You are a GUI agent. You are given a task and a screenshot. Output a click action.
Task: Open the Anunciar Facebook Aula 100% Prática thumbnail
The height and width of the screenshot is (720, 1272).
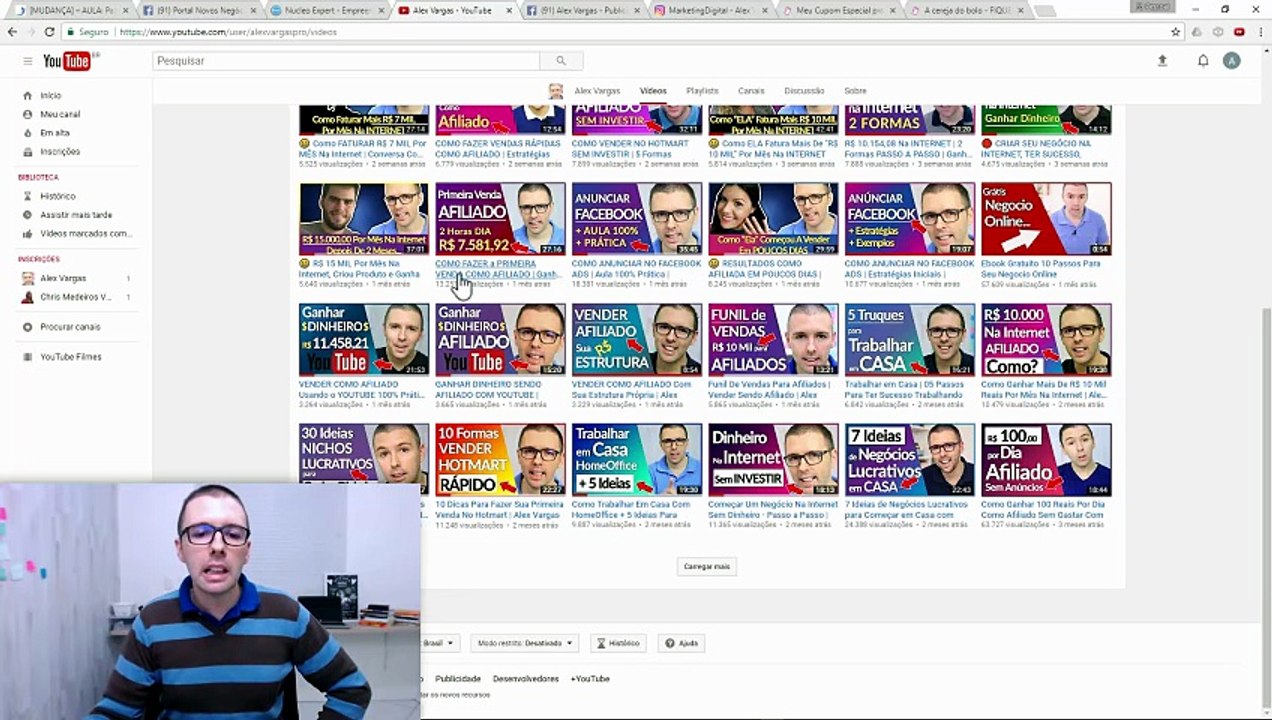coord(636,219)
